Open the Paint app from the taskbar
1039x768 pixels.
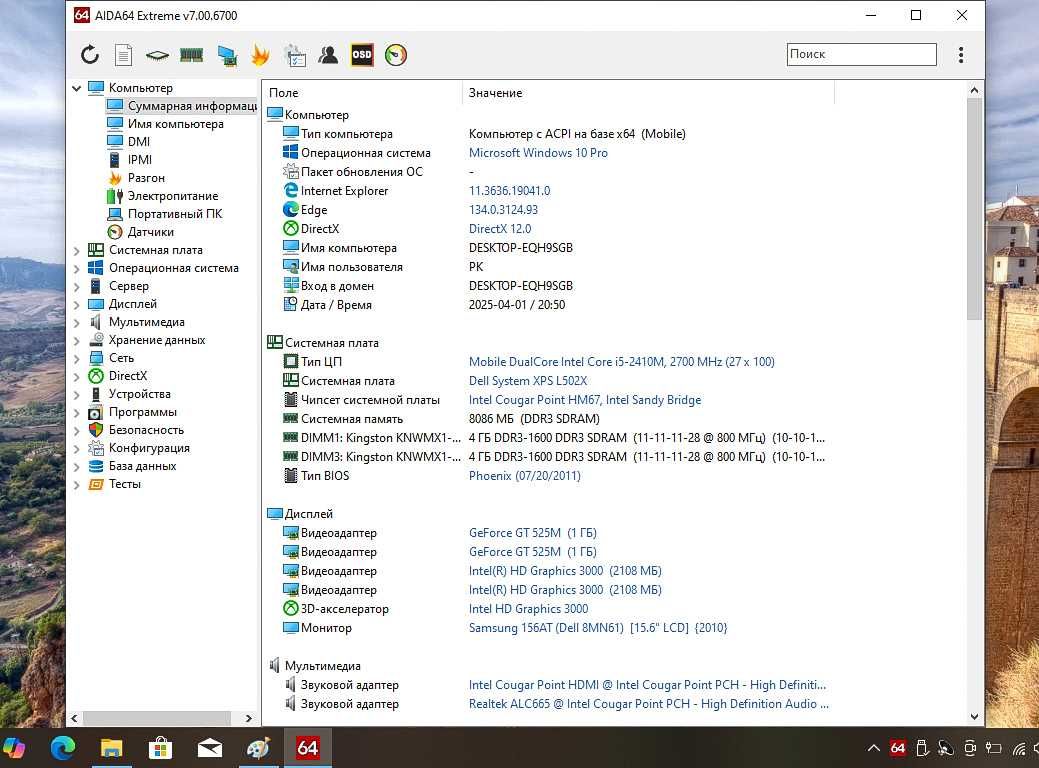click(x=258, y=748)
